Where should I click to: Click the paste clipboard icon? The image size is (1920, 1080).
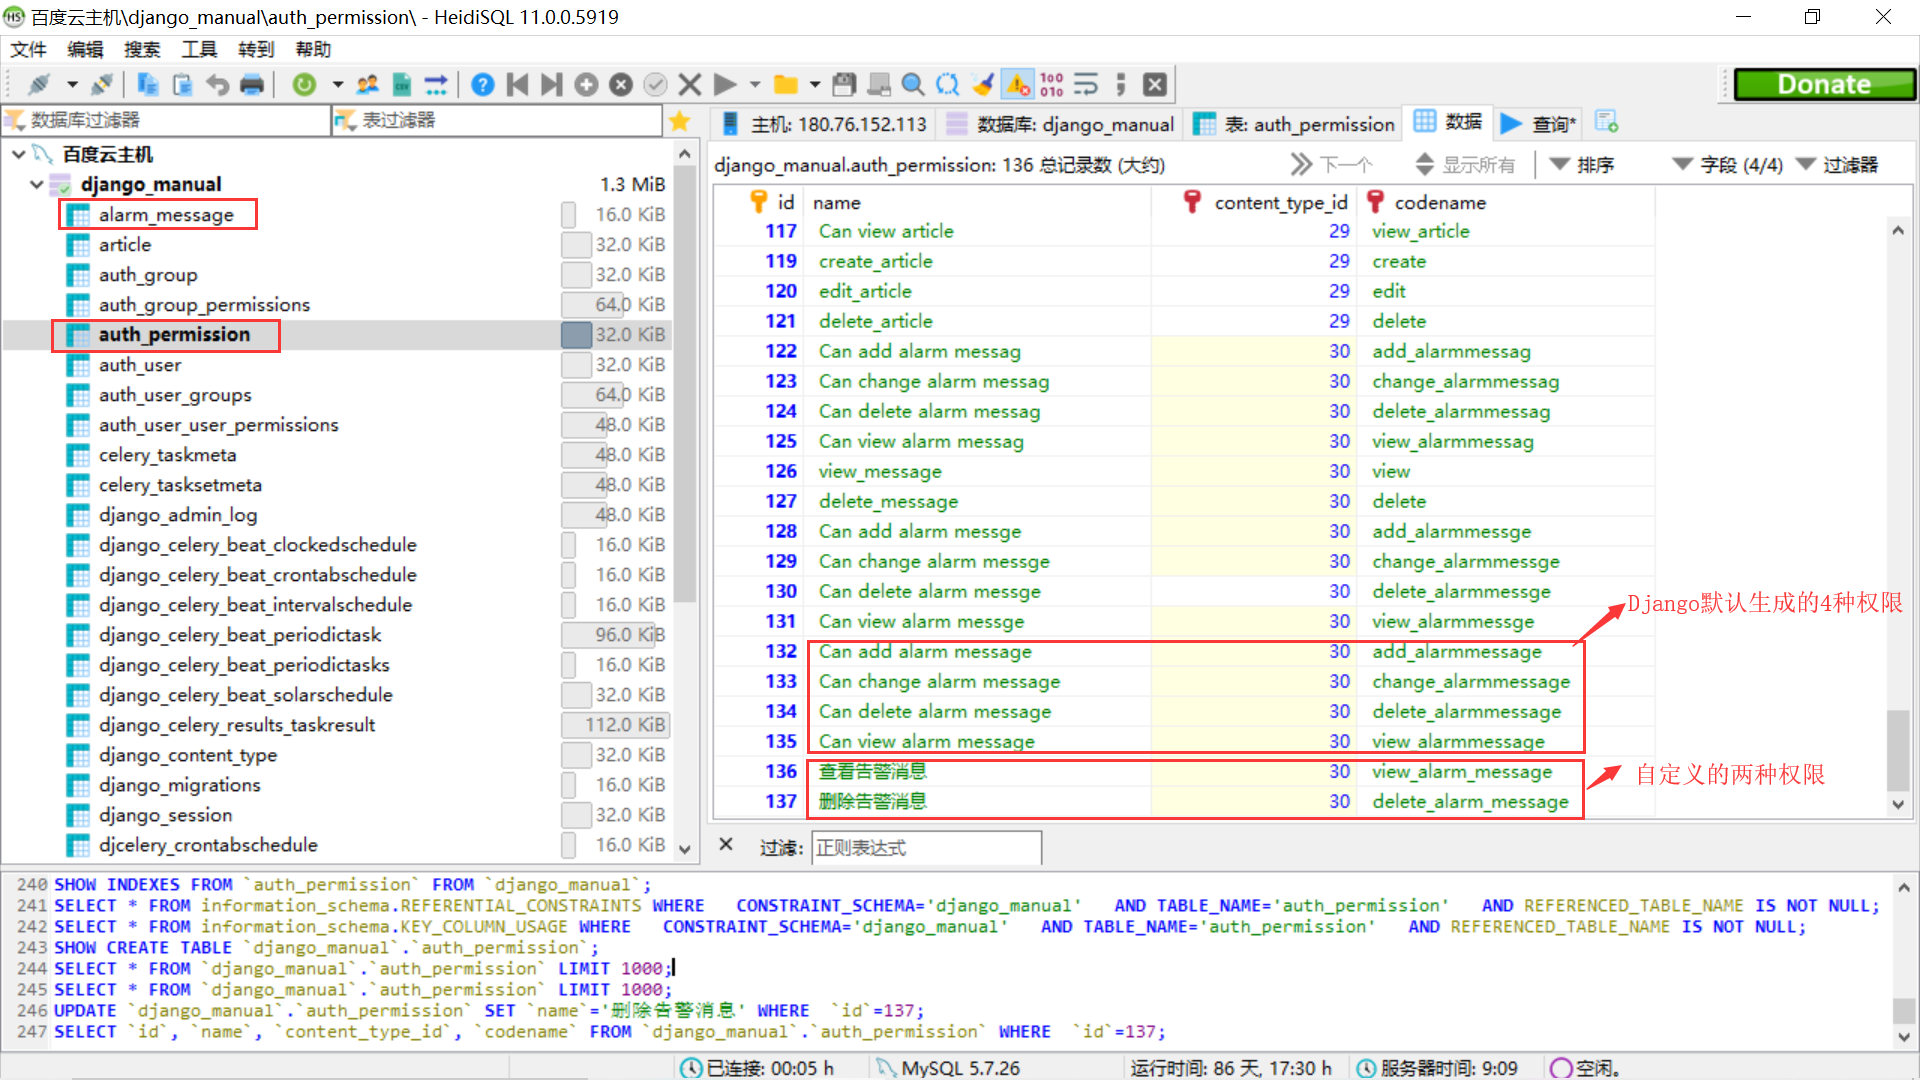tap(182, 85)
